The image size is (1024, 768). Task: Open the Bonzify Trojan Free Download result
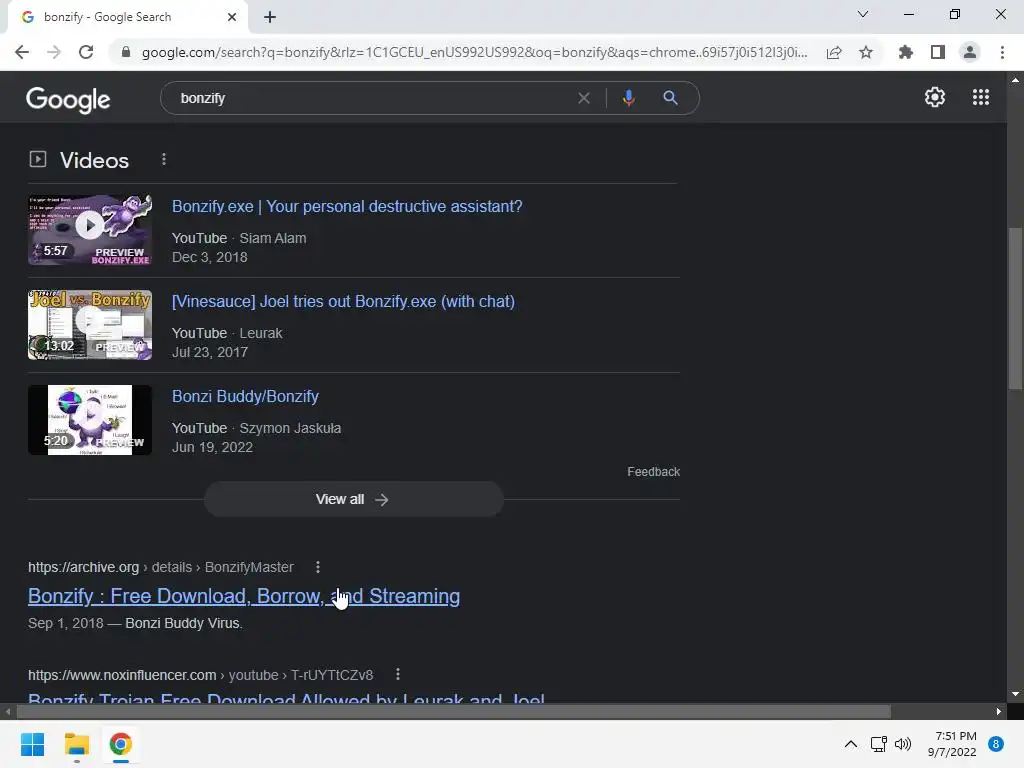coord(286,697)
